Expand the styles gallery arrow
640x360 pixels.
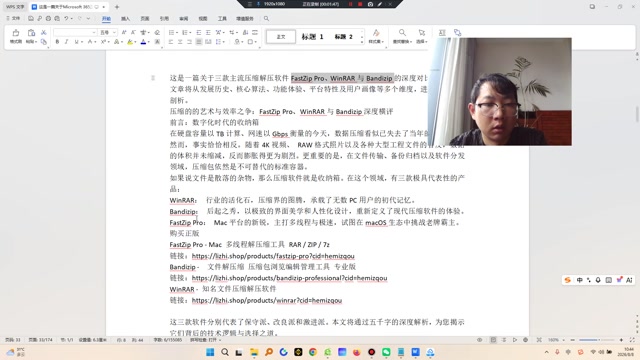pyautogui.click(x=362, y=42)
